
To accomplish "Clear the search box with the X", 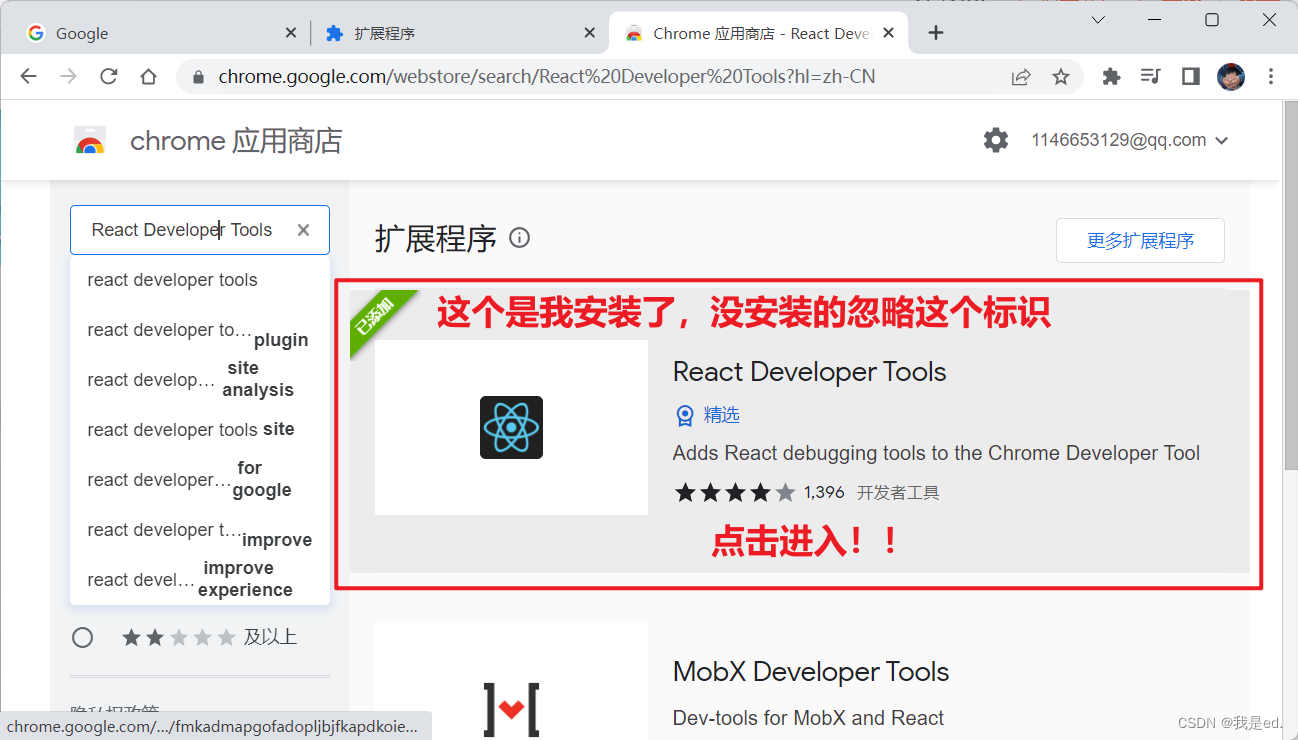I will click(303, 229).
